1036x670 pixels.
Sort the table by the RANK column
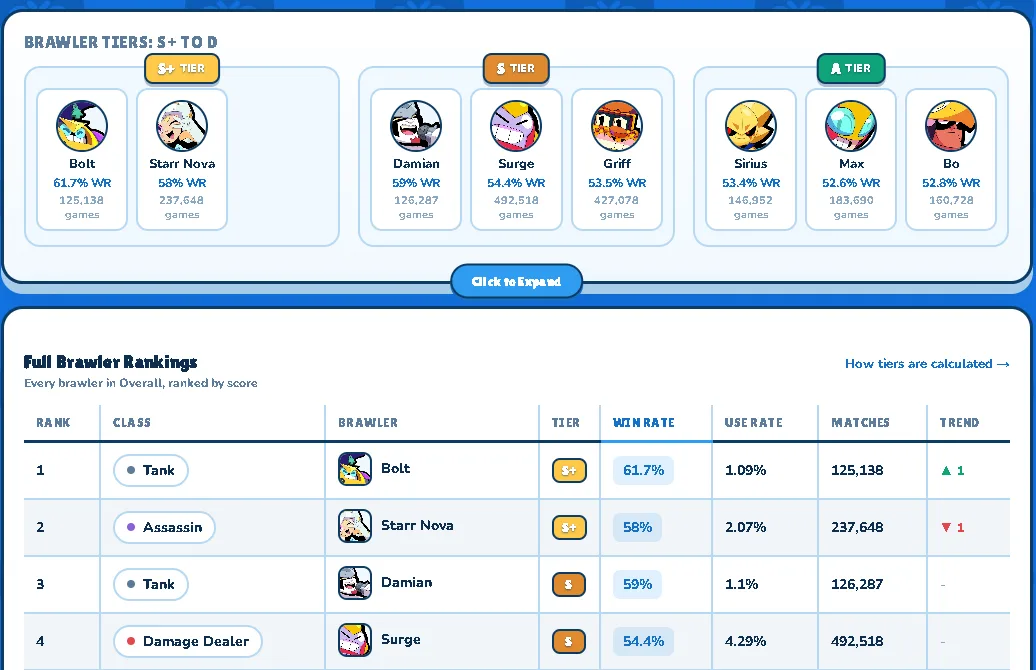pyautogui.click(x=54, y=422)
